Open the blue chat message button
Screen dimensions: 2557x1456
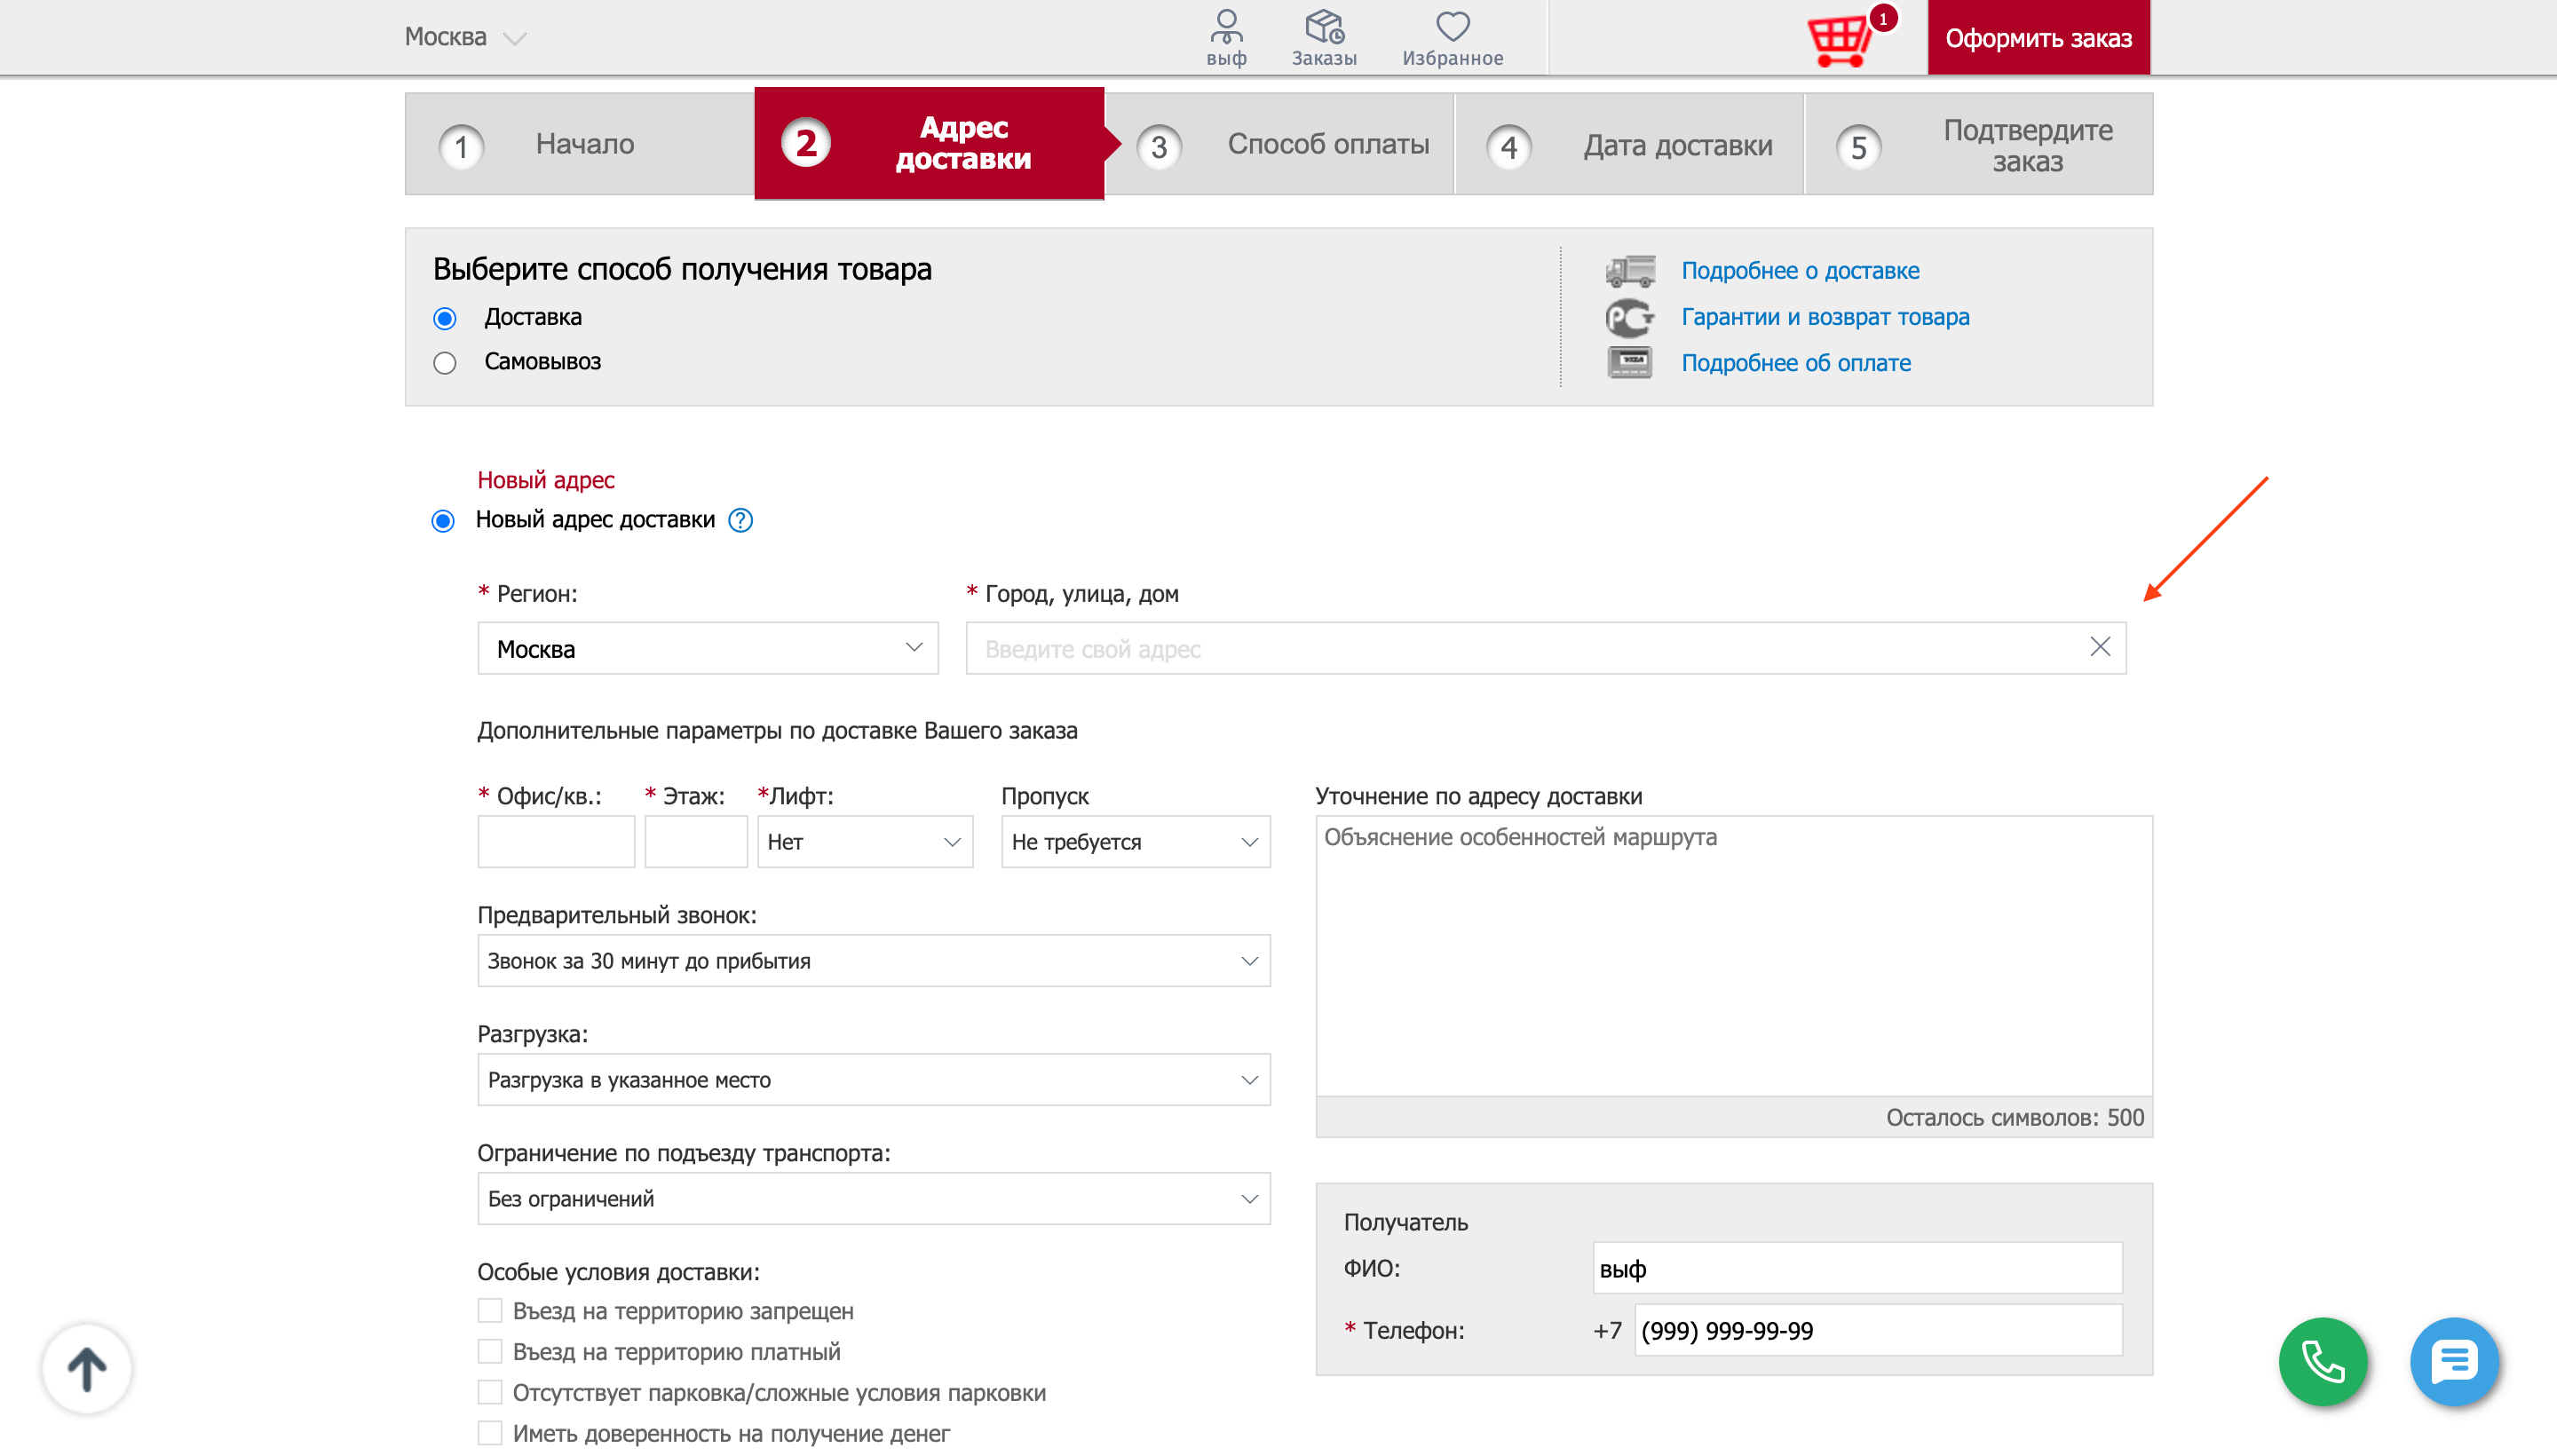click(2454, 1361)
